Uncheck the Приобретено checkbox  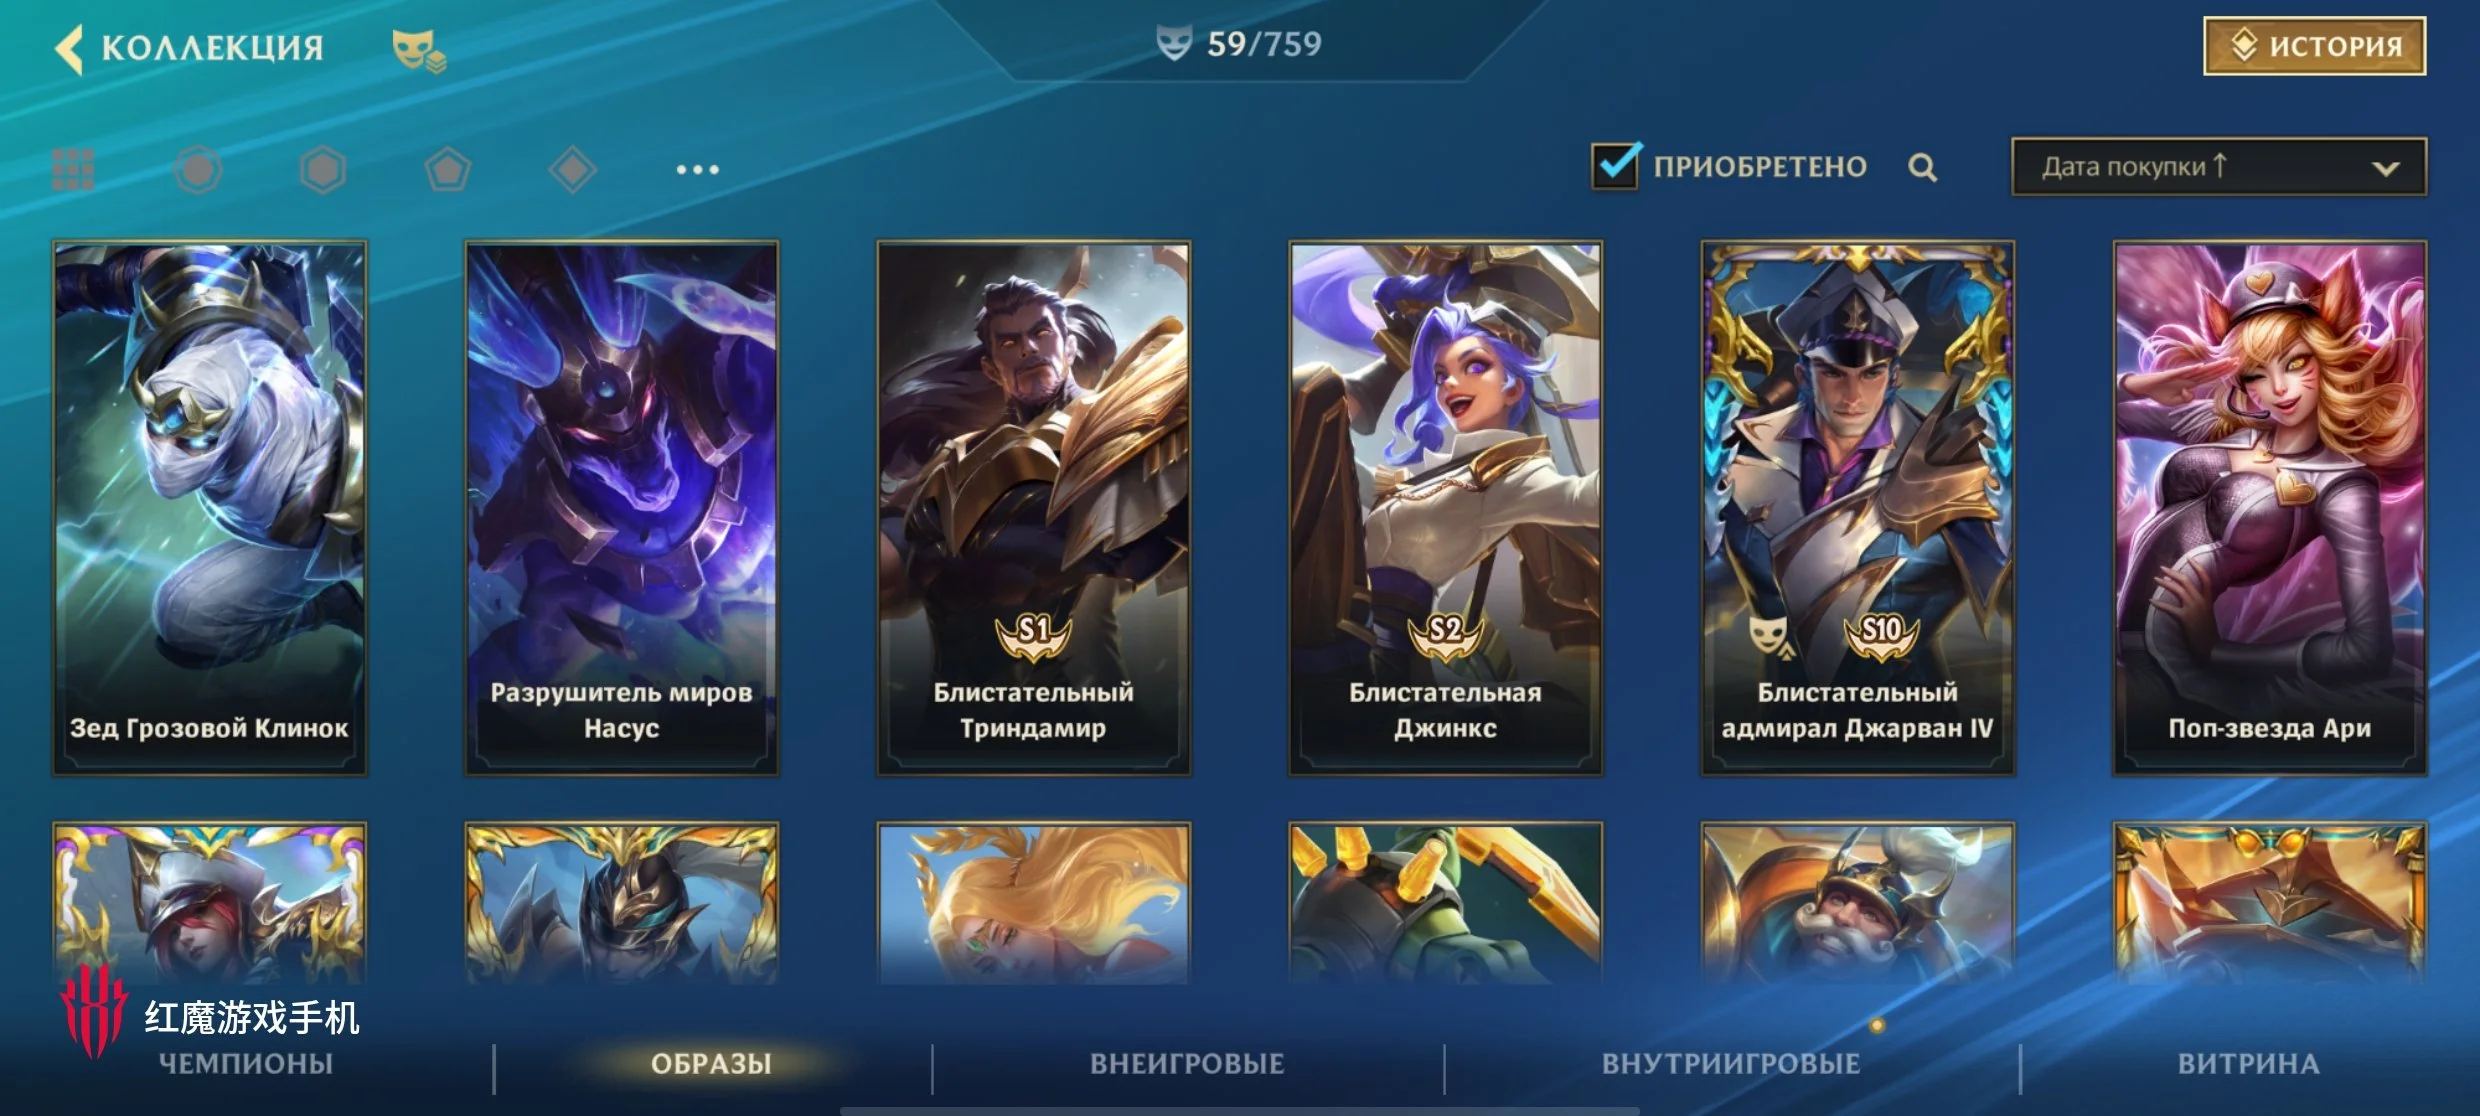coord(1615,165)
